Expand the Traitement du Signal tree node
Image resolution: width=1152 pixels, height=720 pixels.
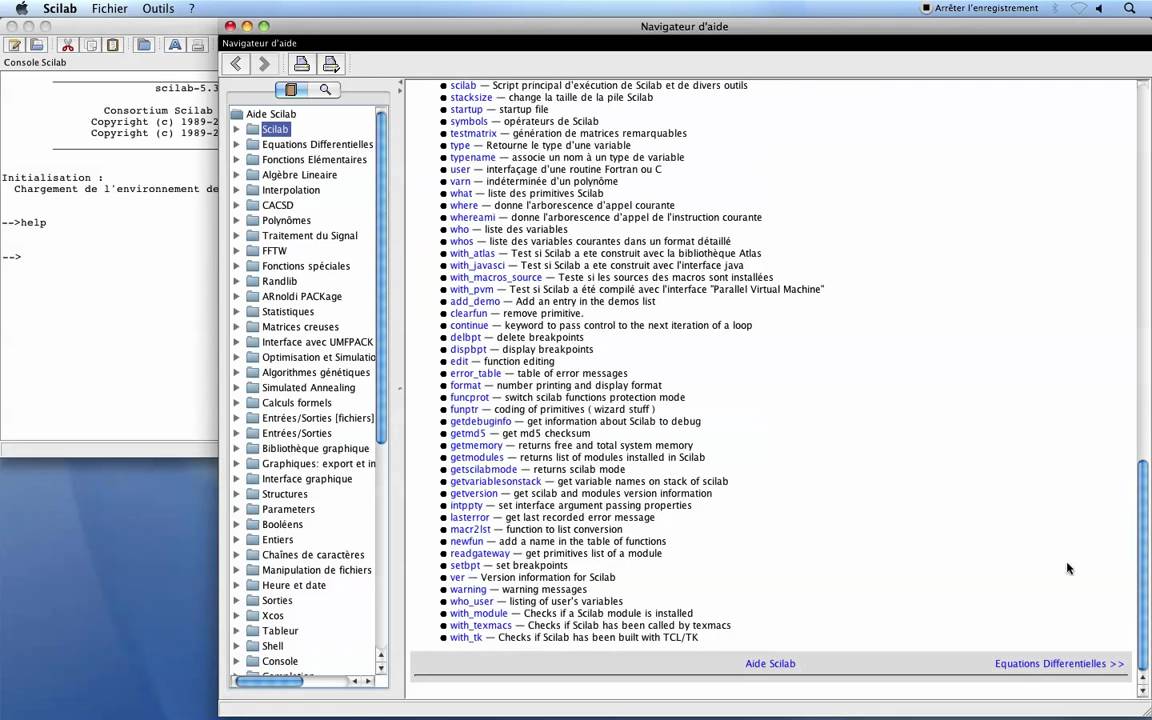click(237, 236)
